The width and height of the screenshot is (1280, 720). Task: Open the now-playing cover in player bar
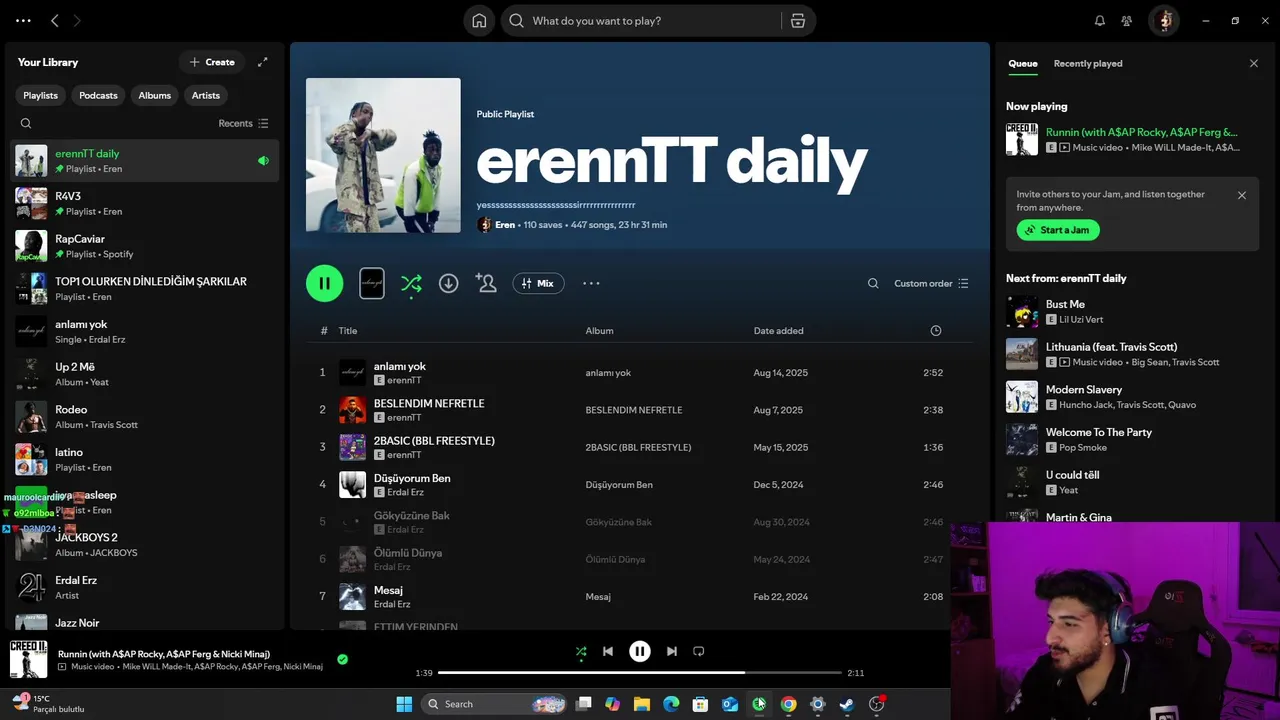pos(28,660)
